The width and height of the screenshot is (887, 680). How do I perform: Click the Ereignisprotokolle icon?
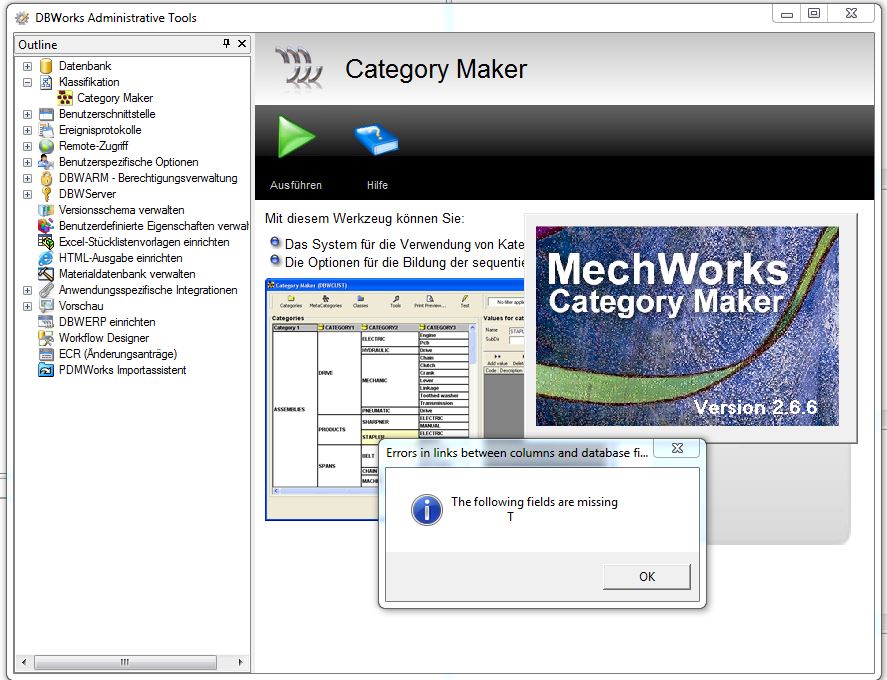point(46,130)
